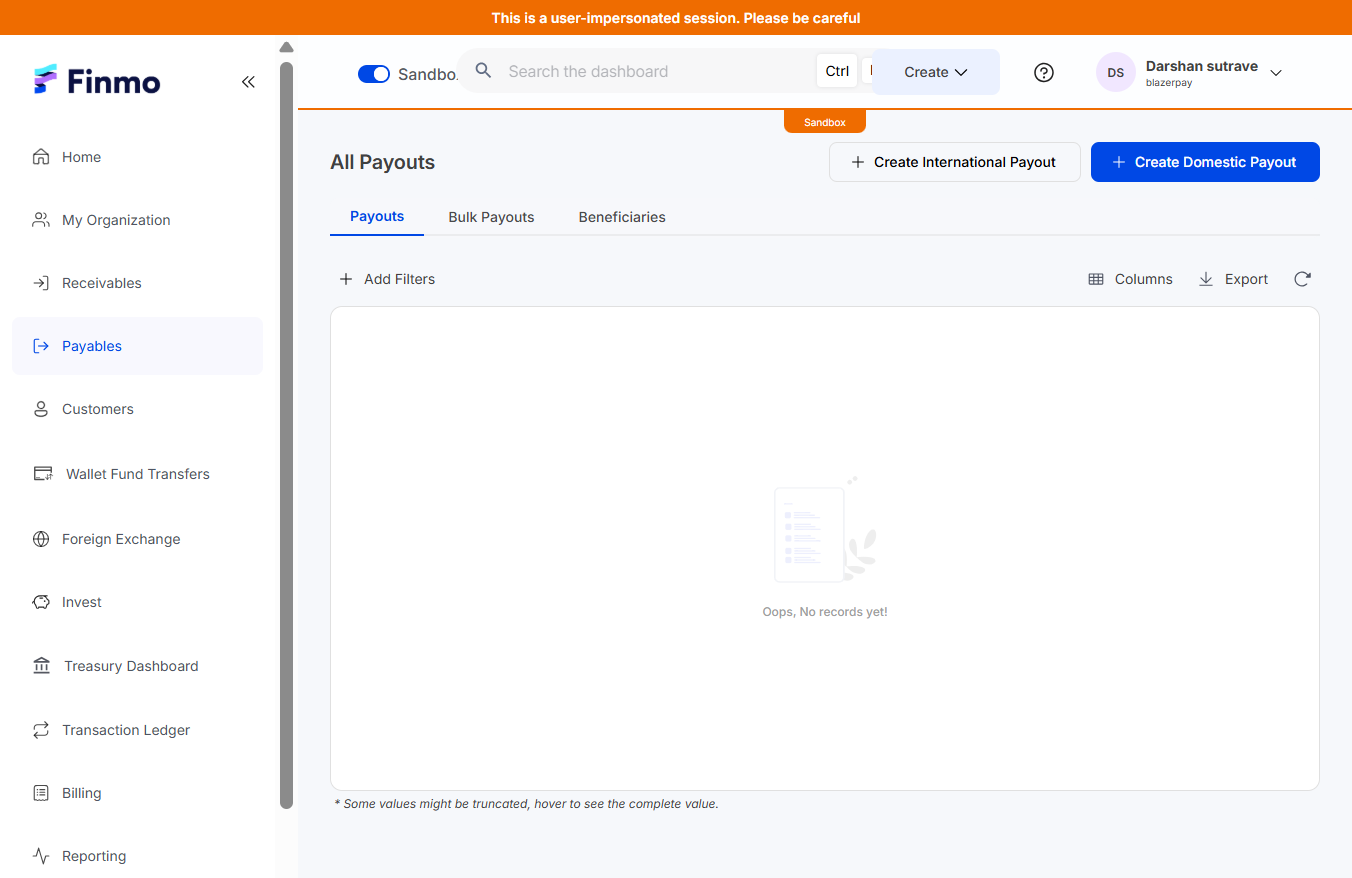Click Create Domestic Payout button
This screenshot has width=1352, height=878.
coord(1205,162)
